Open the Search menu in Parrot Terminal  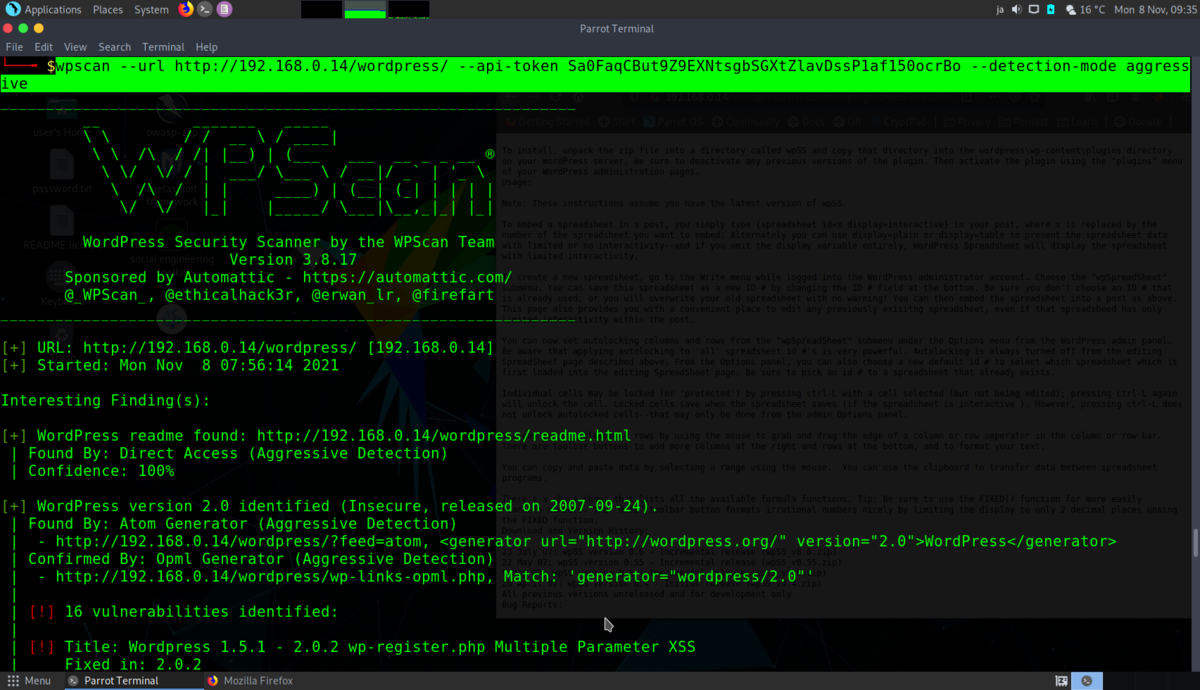[x=114, y=47]
